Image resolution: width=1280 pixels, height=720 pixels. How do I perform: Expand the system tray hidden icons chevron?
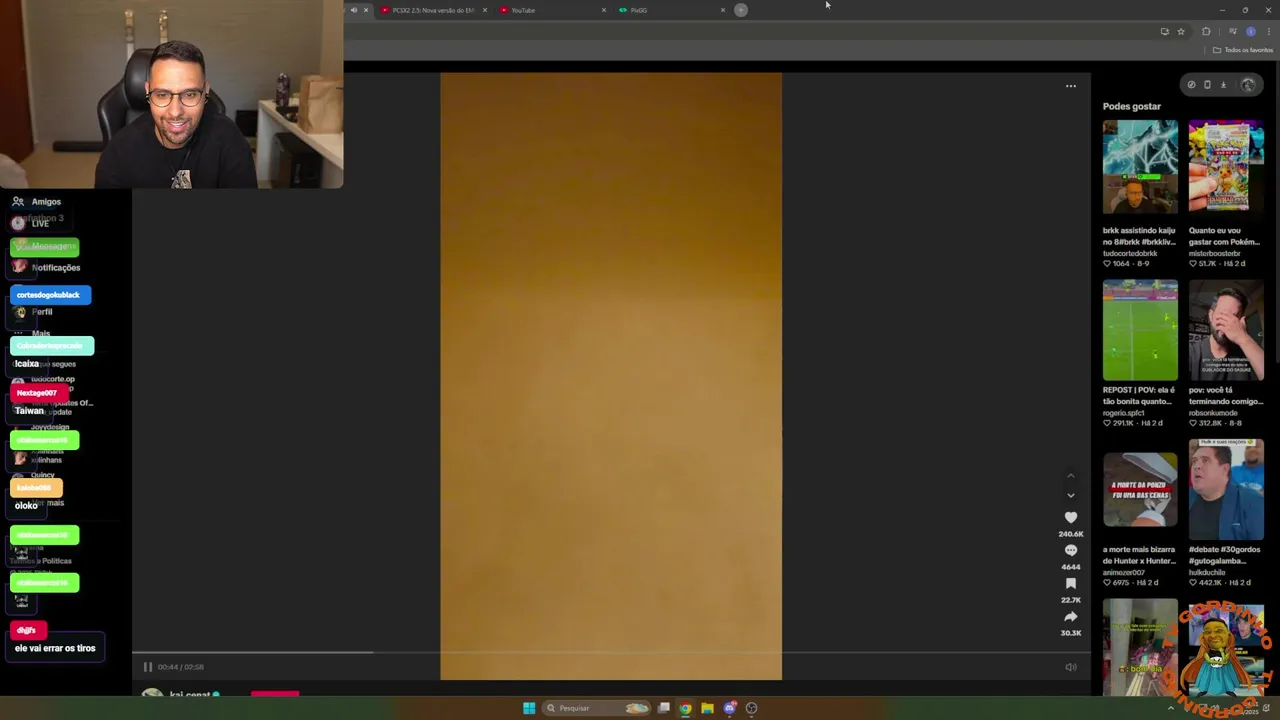point(1171,708)
